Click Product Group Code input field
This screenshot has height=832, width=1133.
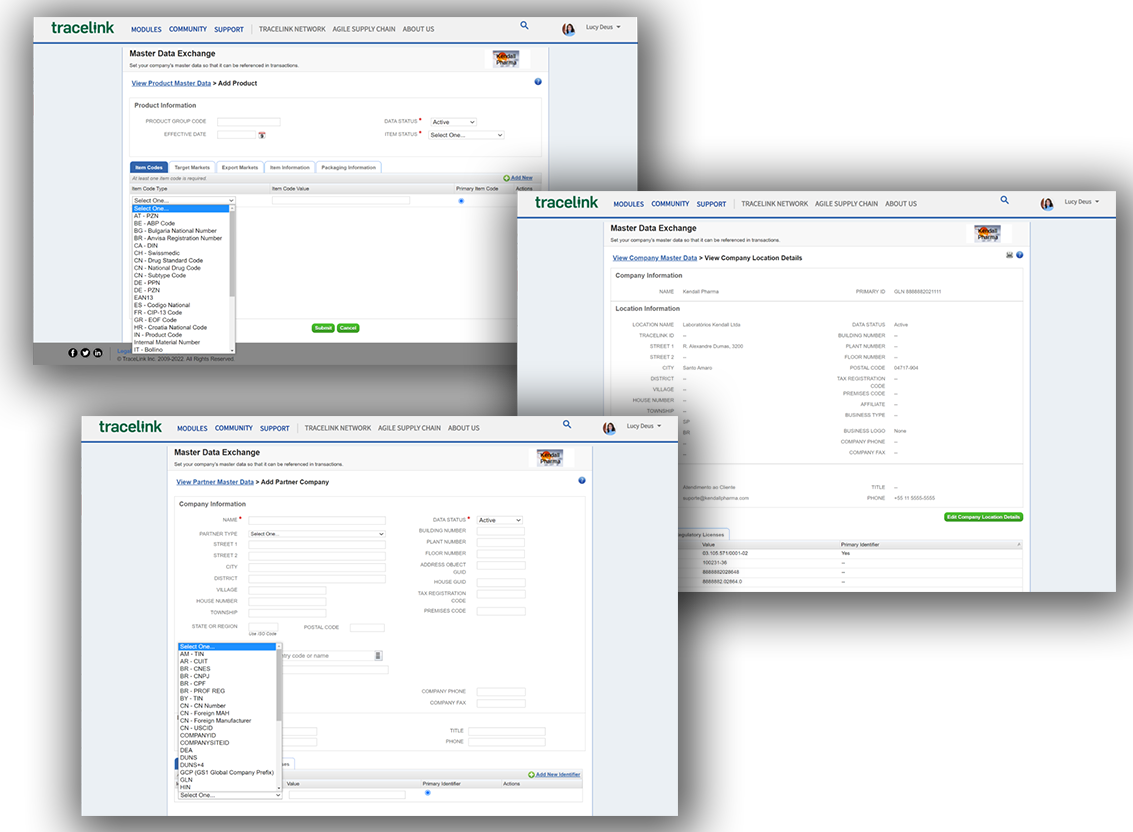point(249,122)
